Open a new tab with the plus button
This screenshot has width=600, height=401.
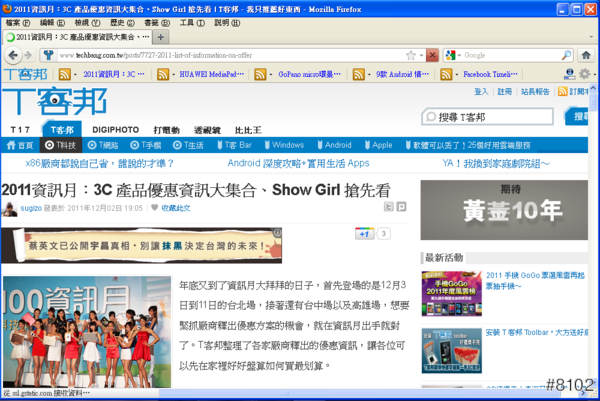[161, 37]
